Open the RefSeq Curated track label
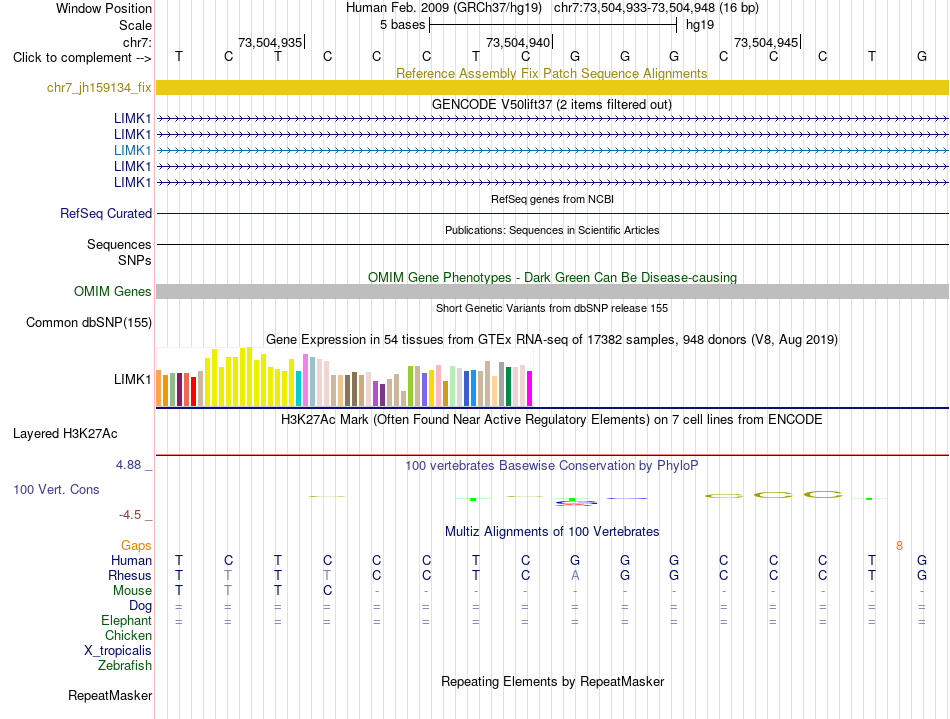 click(x=105, y=213)
